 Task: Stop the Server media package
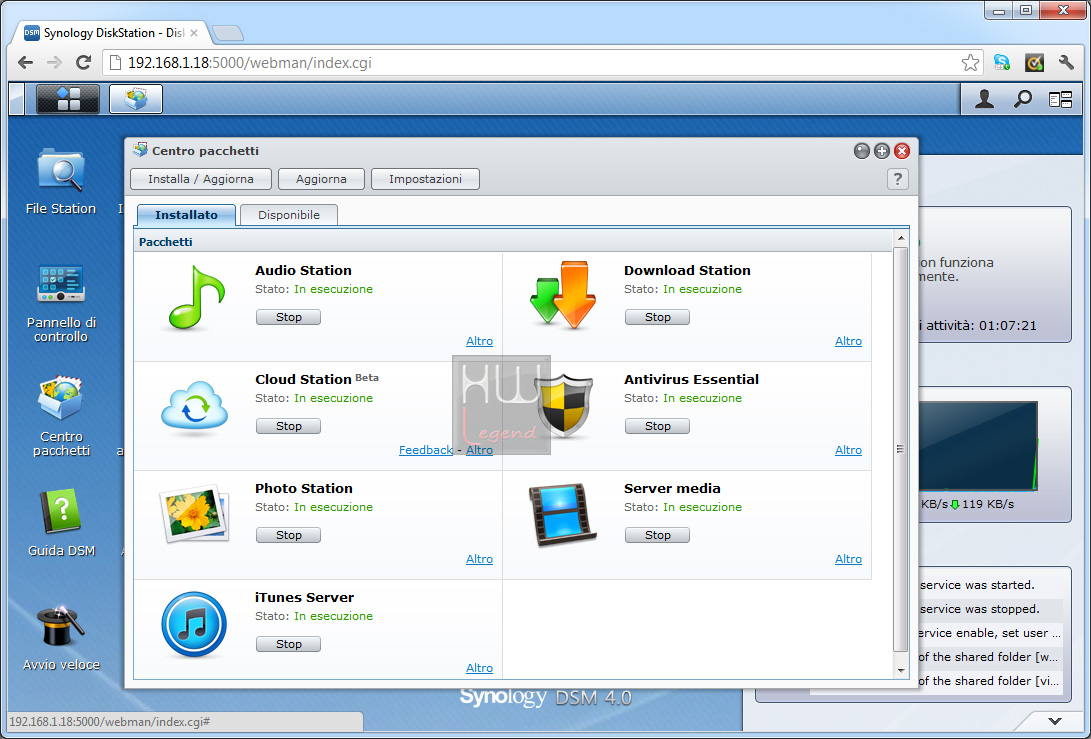click(x=658, y=535)
